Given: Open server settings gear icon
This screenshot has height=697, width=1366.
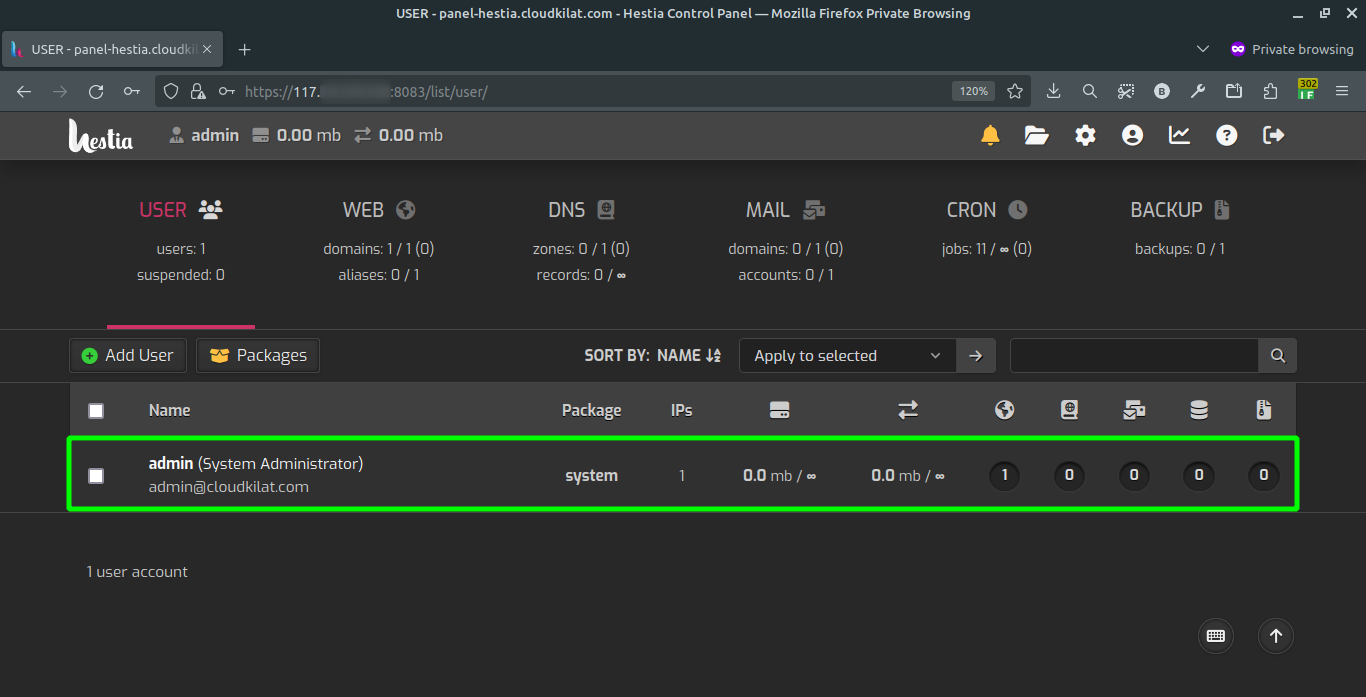Looking at the screenshot, I should pyautogui.click(x=1085, y=135).
